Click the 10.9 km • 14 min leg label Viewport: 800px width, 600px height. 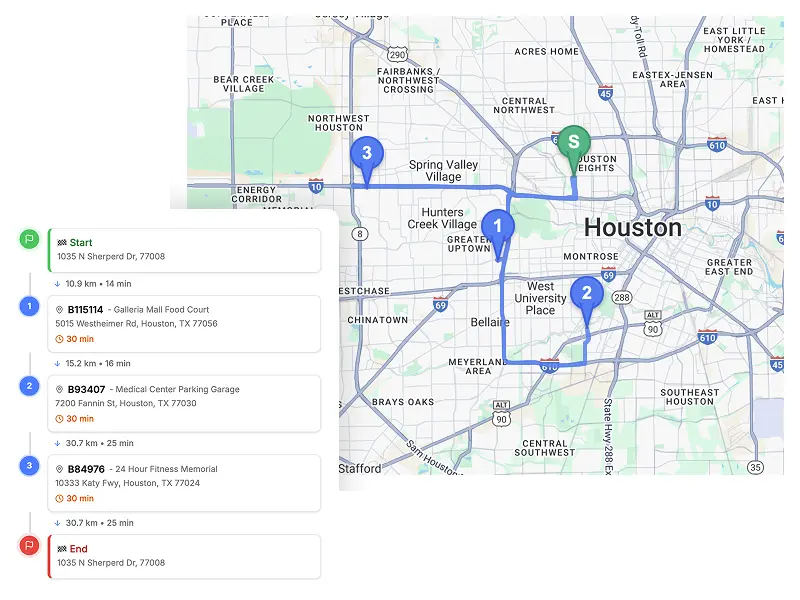98,284
